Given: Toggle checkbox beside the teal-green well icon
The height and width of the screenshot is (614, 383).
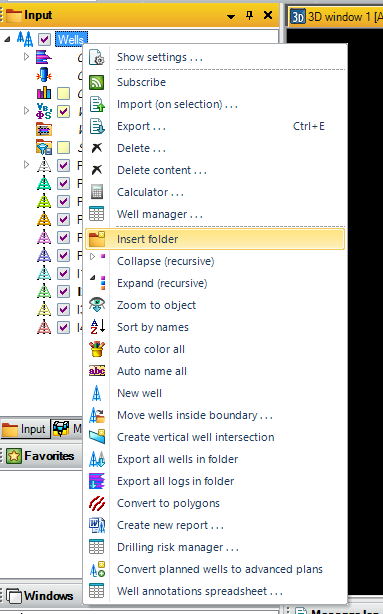Looking at the screenshot, I should pyautogui.click(x=63, y=183).
